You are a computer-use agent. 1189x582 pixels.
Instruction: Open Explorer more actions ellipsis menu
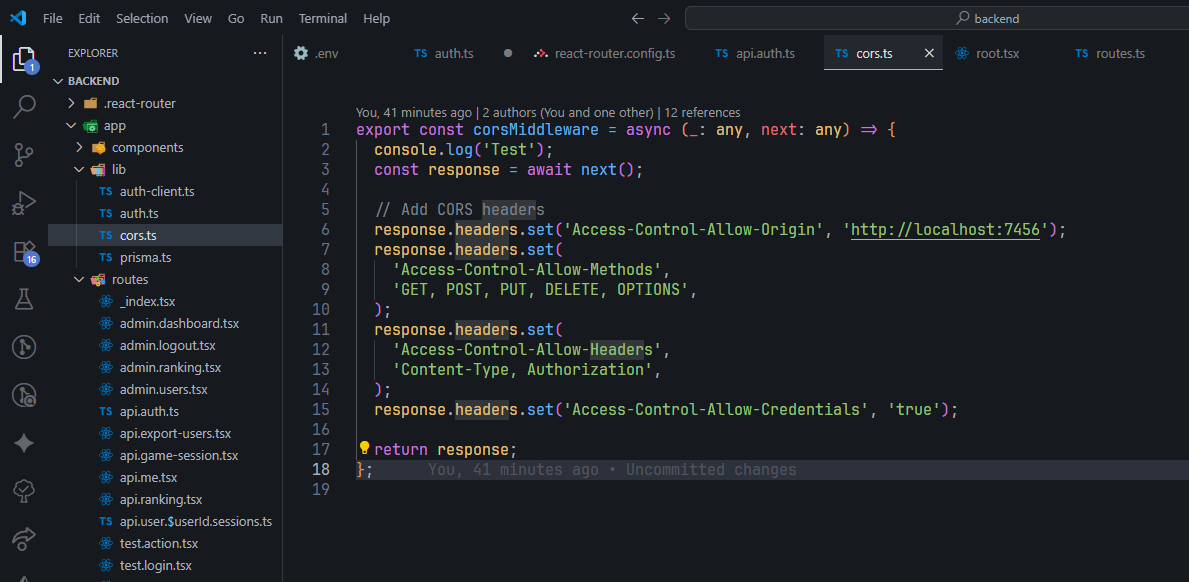260,53
